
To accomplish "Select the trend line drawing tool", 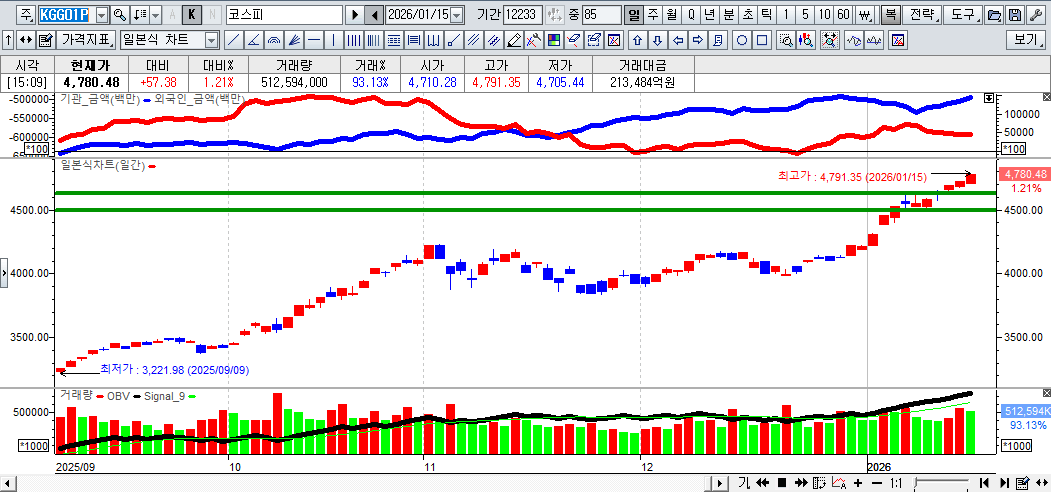I will point(233,41).
